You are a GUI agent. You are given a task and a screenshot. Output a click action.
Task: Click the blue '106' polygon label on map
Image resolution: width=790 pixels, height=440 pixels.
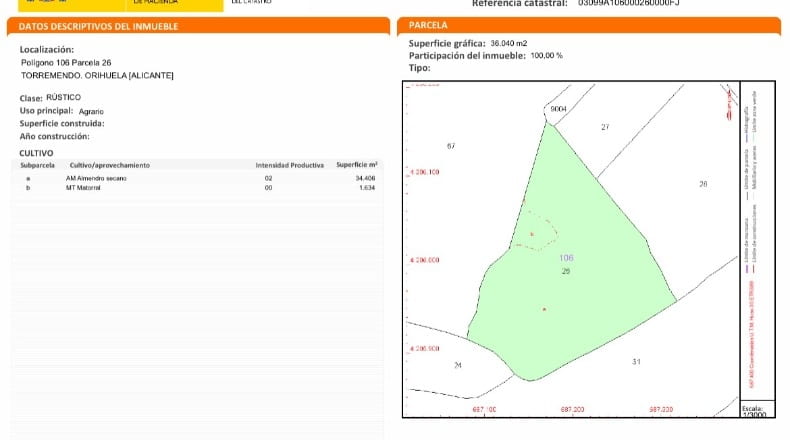click(566, 258)
